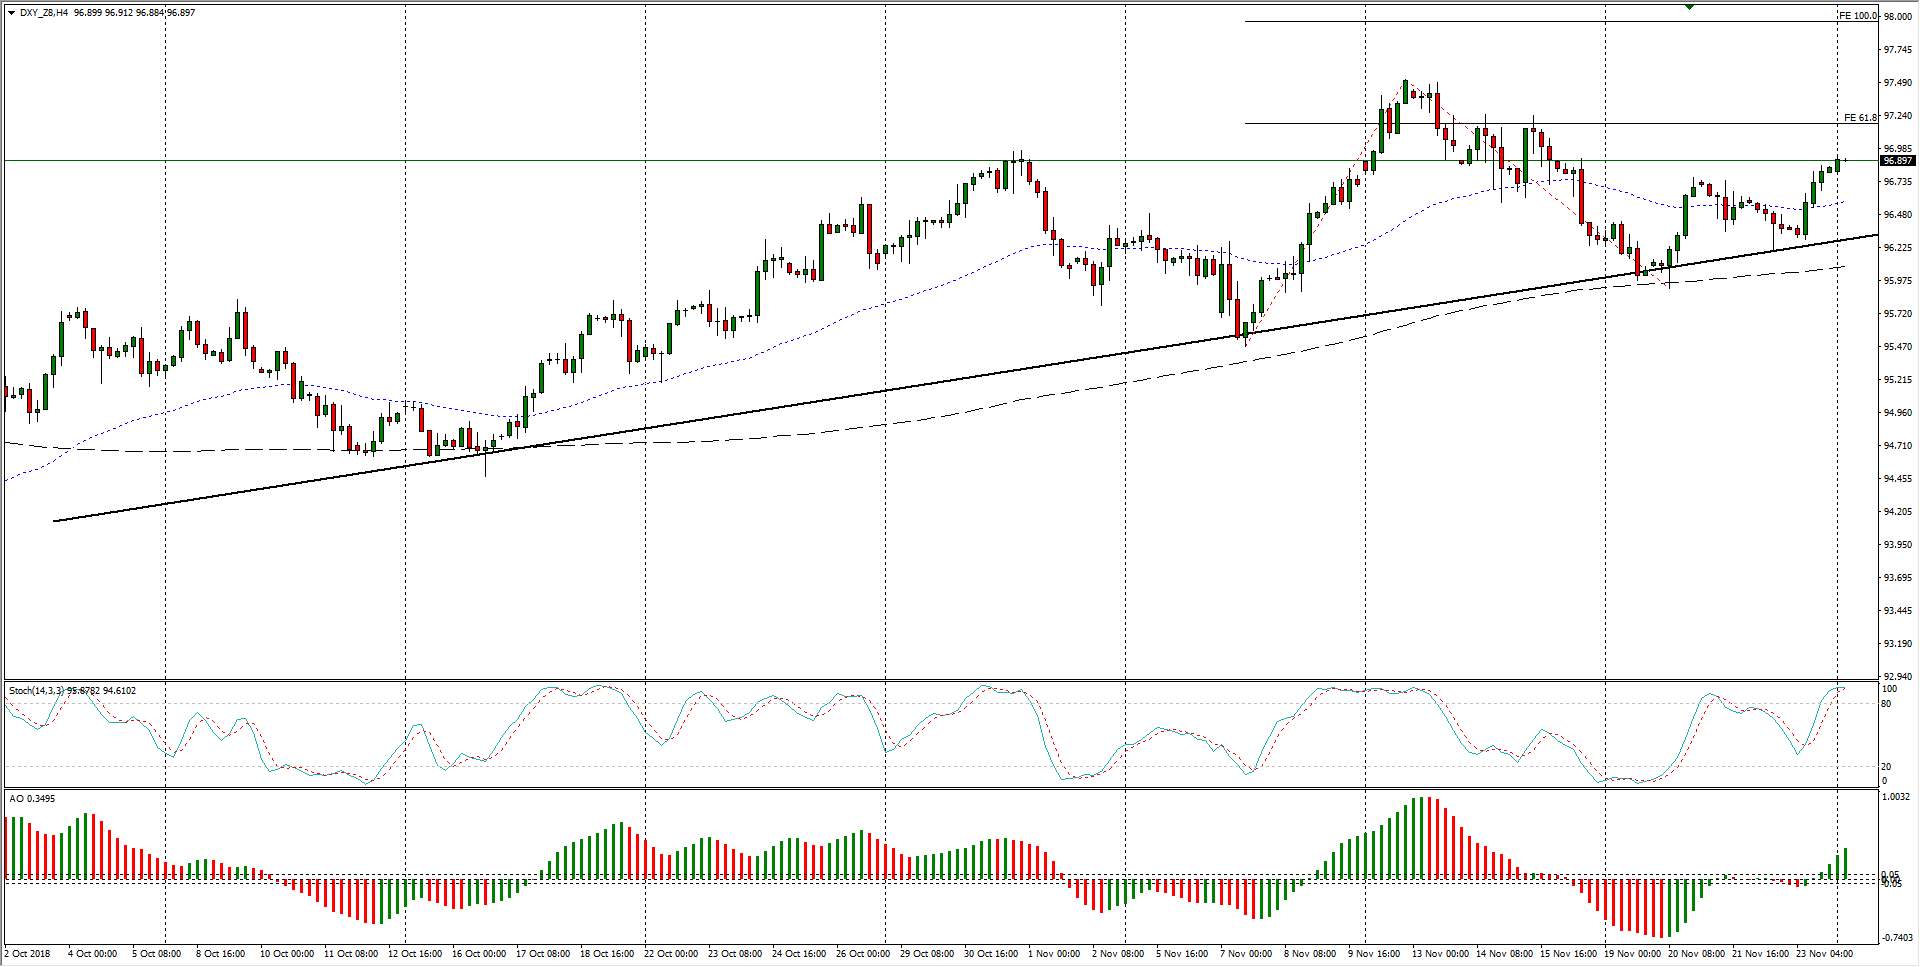Click the 95.470 price scale label

[x=1897, y=347]
